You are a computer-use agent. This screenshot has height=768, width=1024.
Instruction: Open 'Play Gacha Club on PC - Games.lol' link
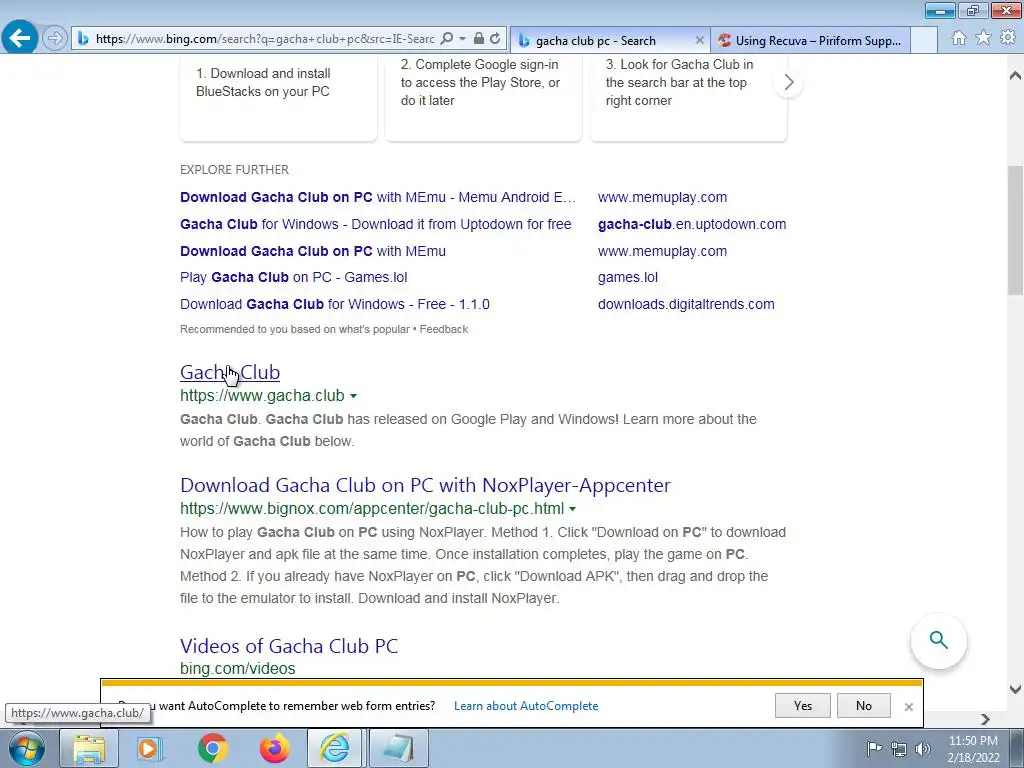click(x=294, y=277)
